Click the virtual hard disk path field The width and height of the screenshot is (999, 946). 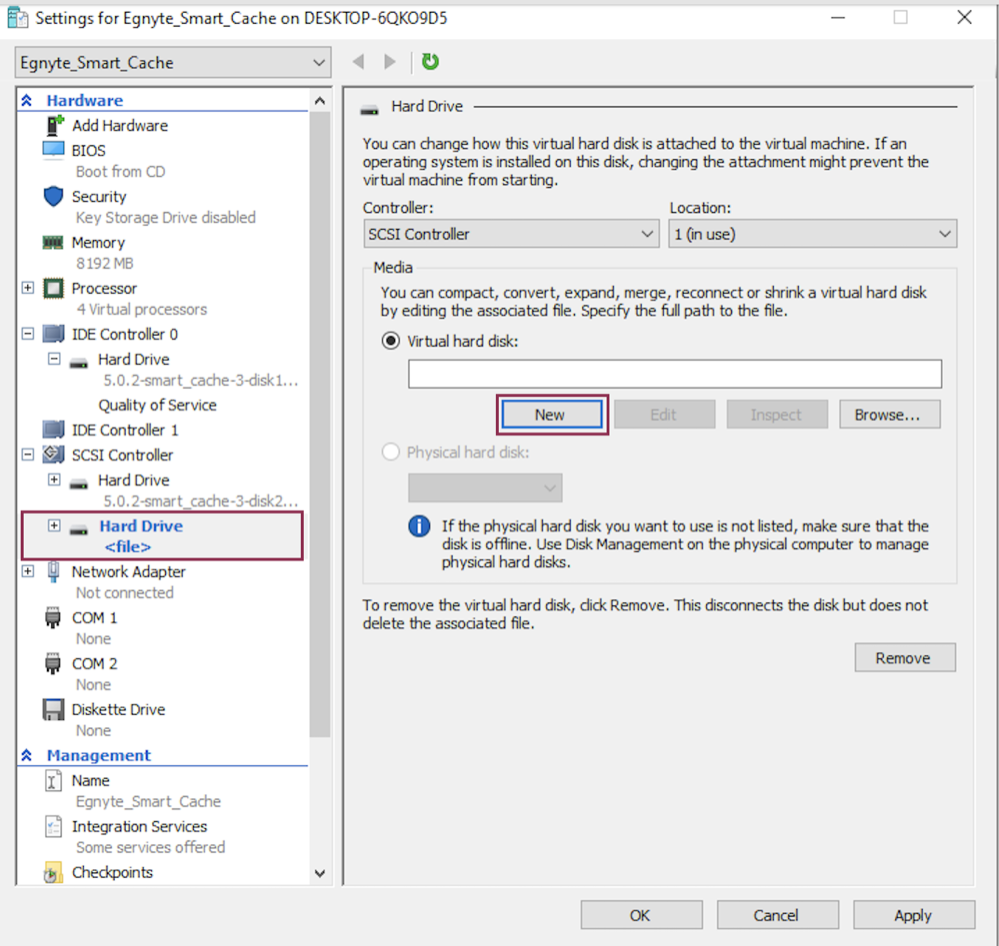click(x=675, y=374)
